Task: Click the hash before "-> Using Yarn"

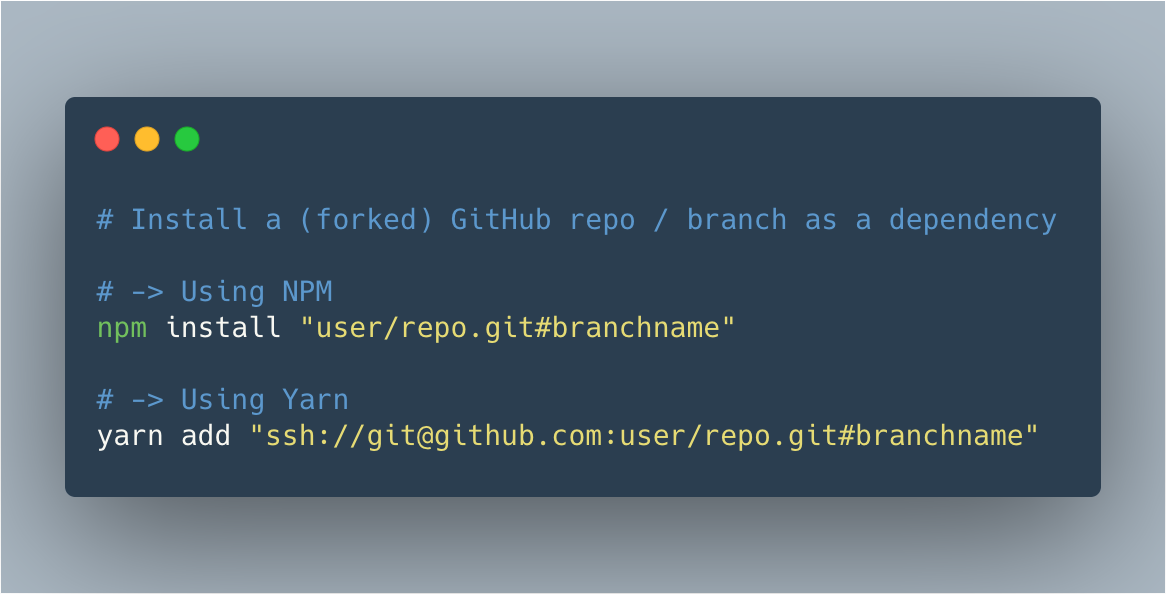Action: [105, 400]
